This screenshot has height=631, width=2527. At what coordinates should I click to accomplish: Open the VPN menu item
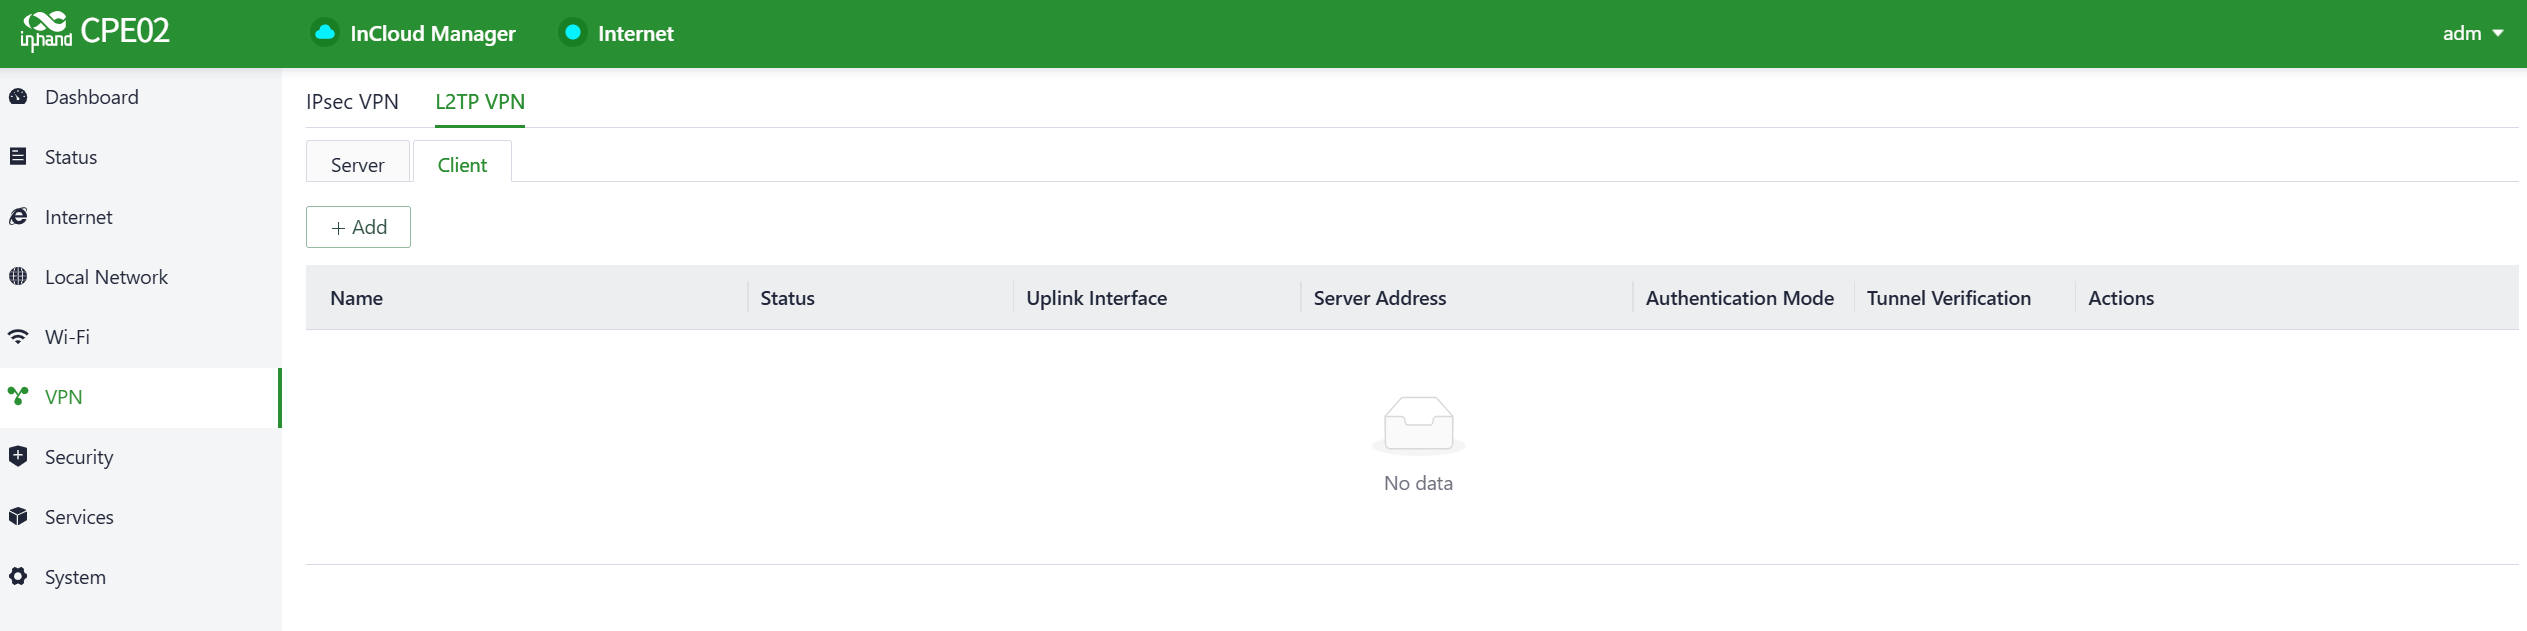click(x=64, y=397)
